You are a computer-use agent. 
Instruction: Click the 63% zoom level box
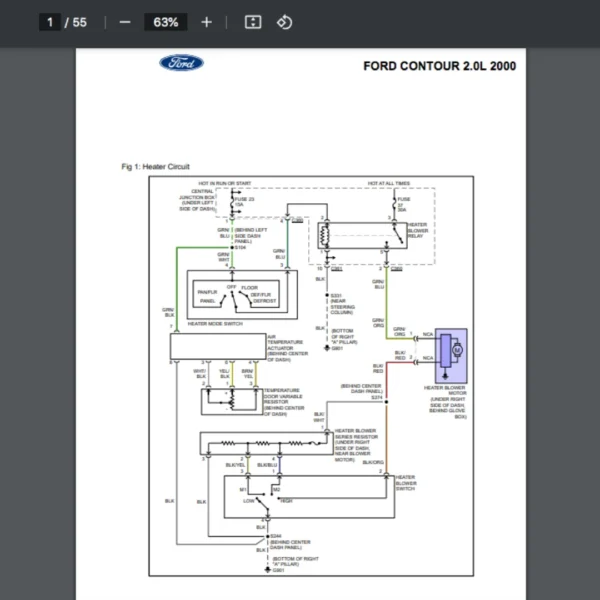click(x=166, y=22)
